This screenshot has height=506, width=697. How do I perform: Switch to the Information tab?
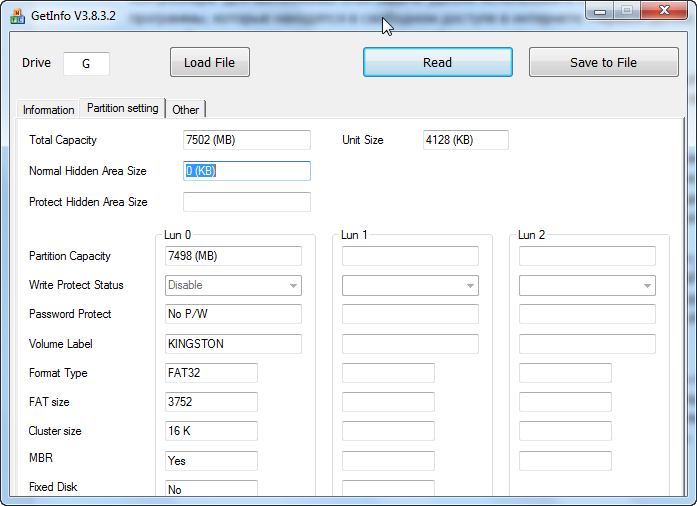pyautogui.click(x=48, y=110)
